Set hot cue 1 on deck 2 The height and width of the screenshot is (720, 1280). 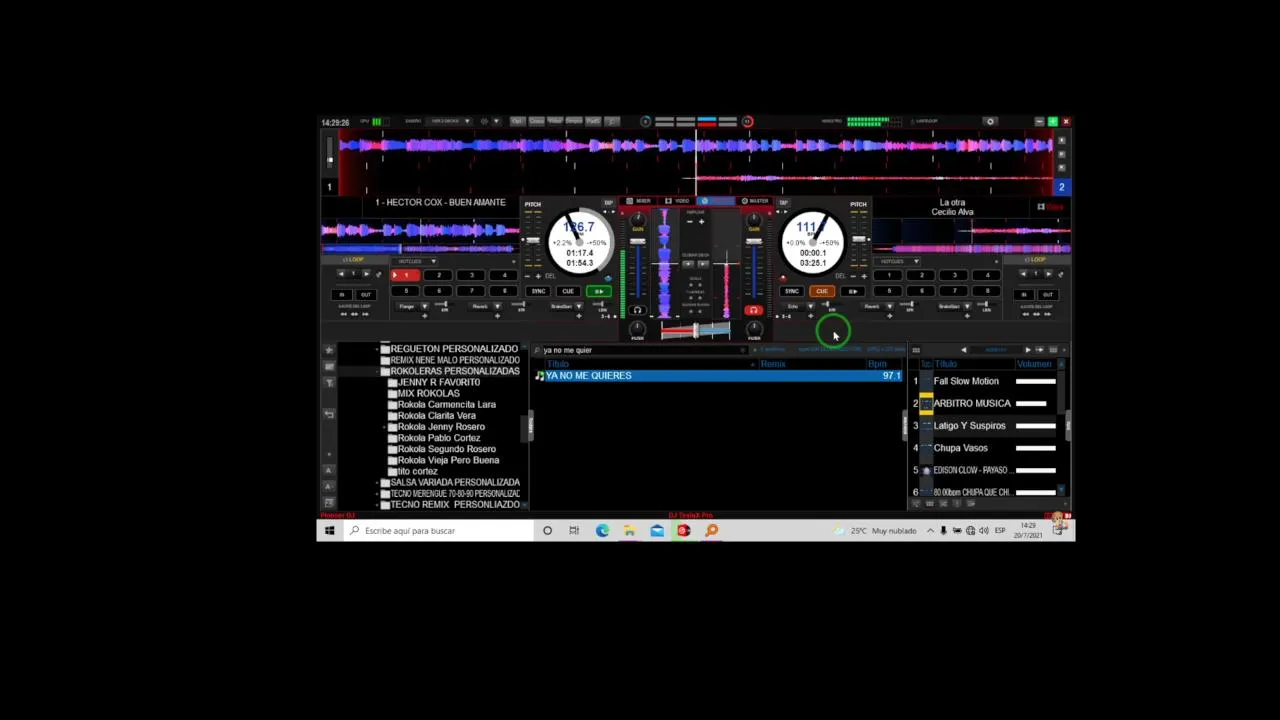pos(889,275)
